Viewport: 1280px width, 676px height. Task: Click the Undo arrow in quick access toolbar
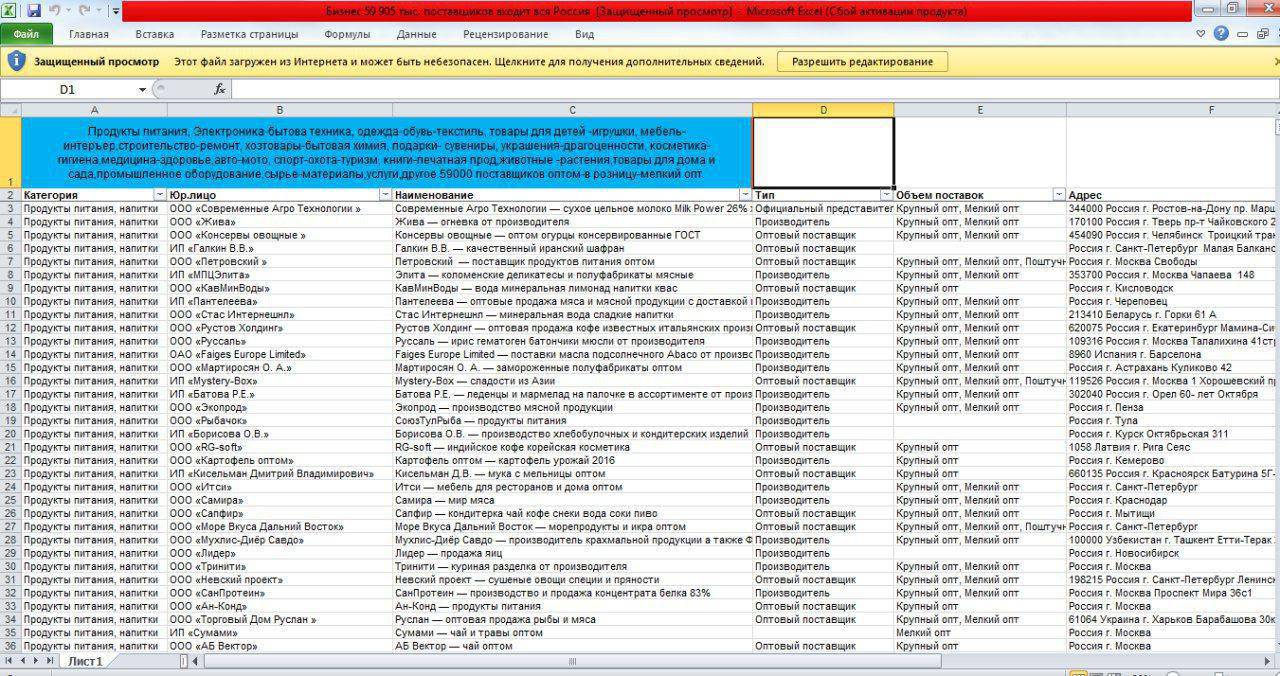54,11
